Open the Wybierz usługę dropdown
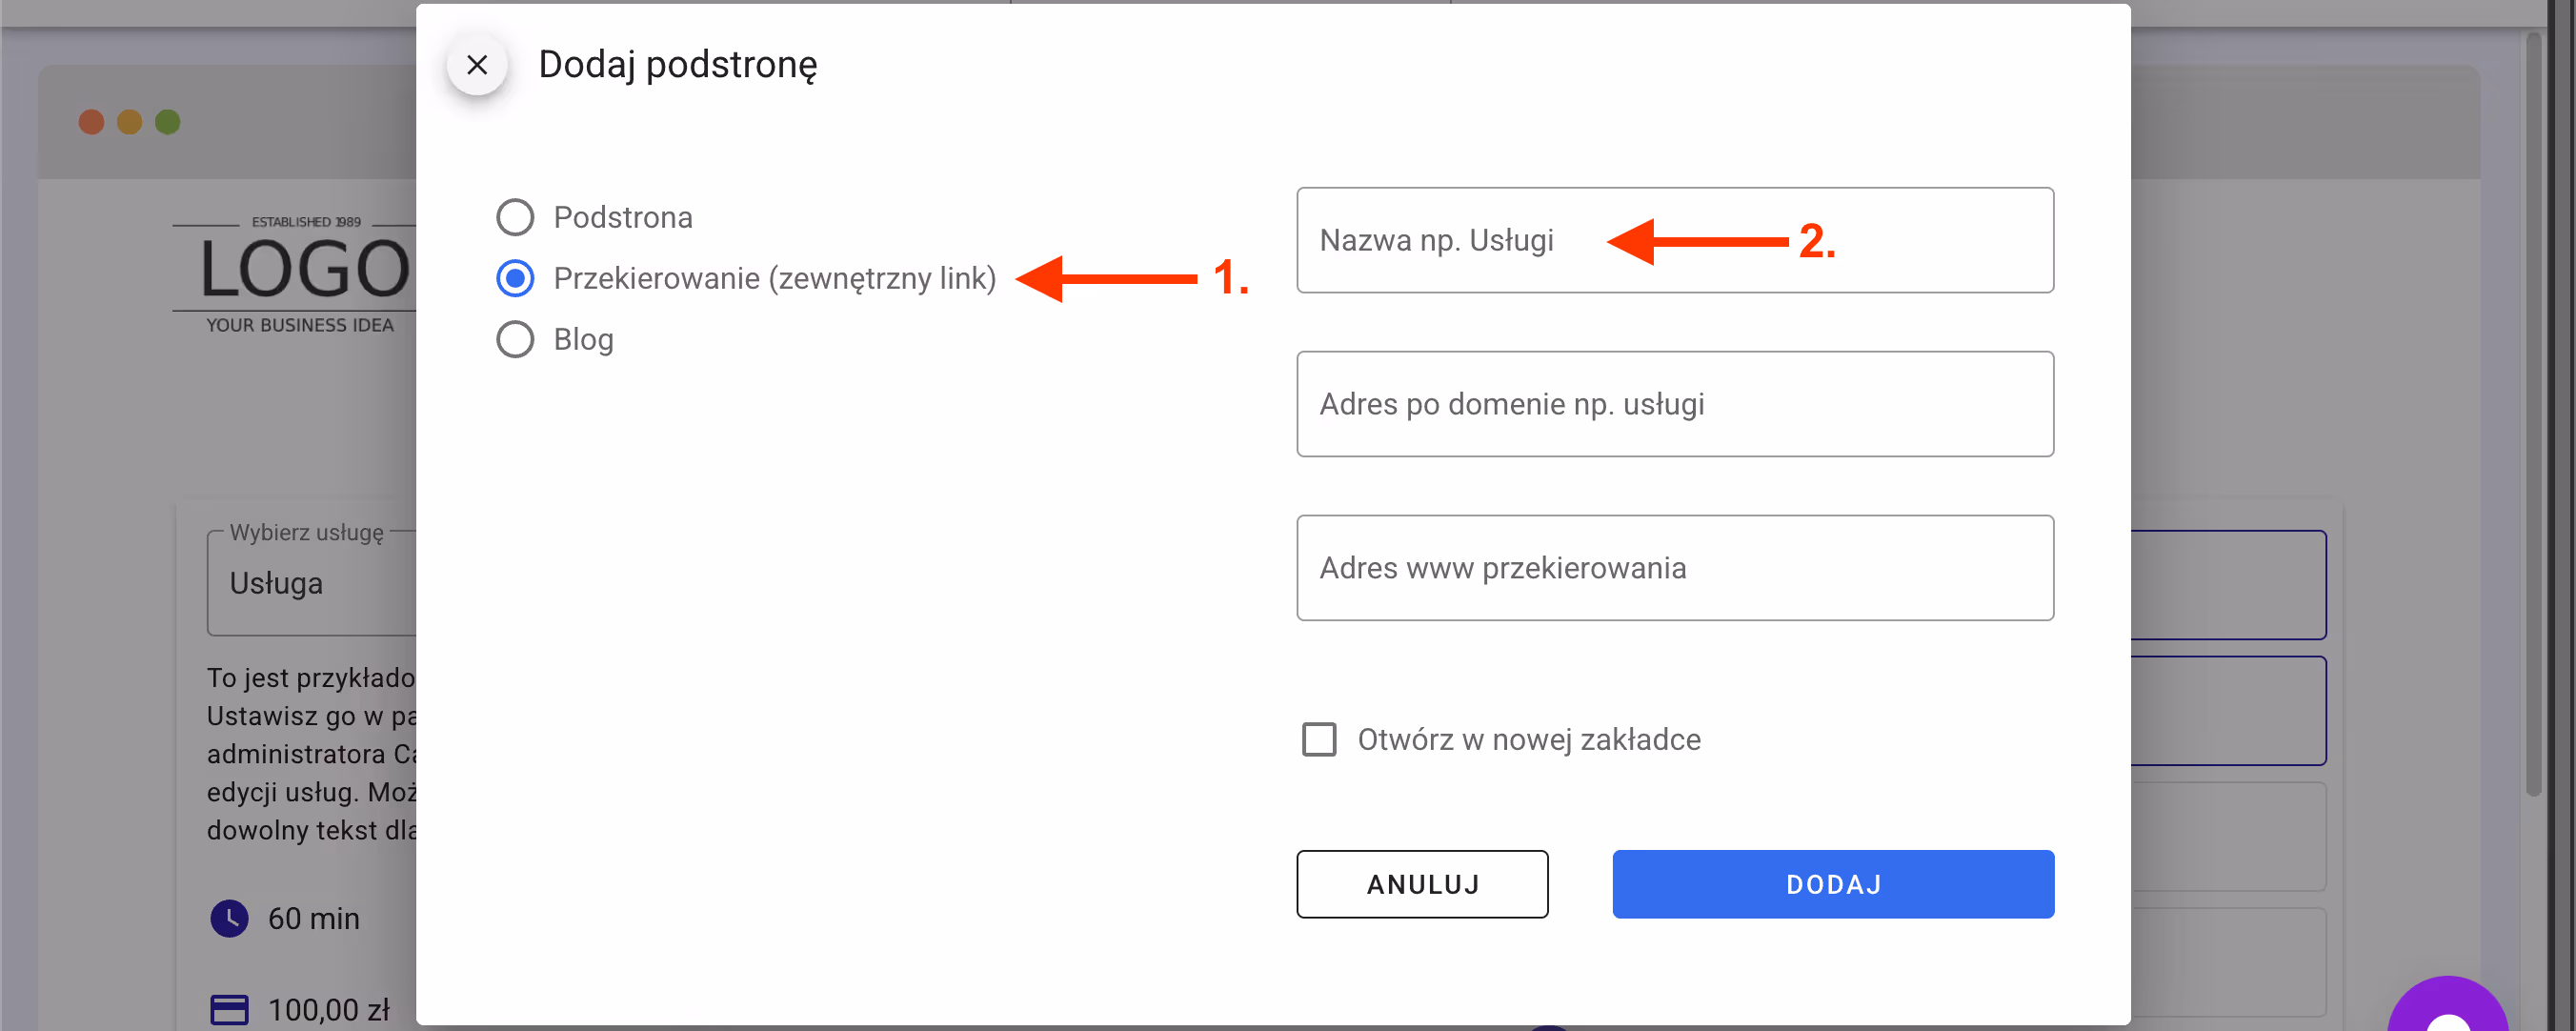Viewport: 2576px width, 1031px height. (310, 584)
